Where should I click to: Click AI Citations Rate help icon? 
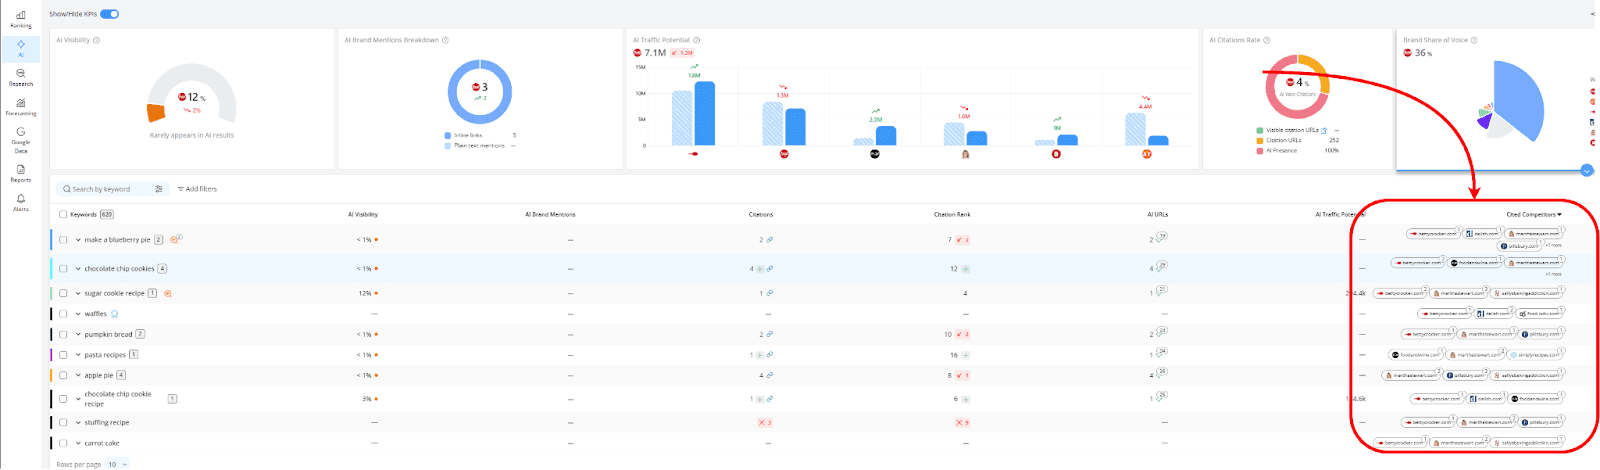1267,40
